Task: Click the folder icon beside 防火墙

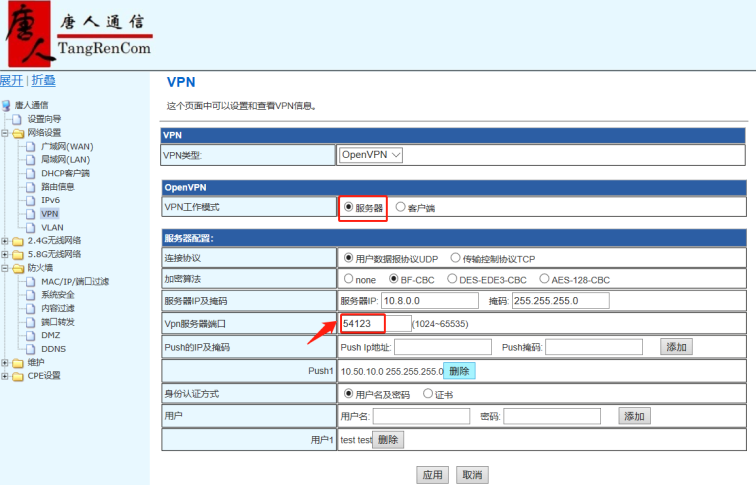Action: [x=18, y=268]
